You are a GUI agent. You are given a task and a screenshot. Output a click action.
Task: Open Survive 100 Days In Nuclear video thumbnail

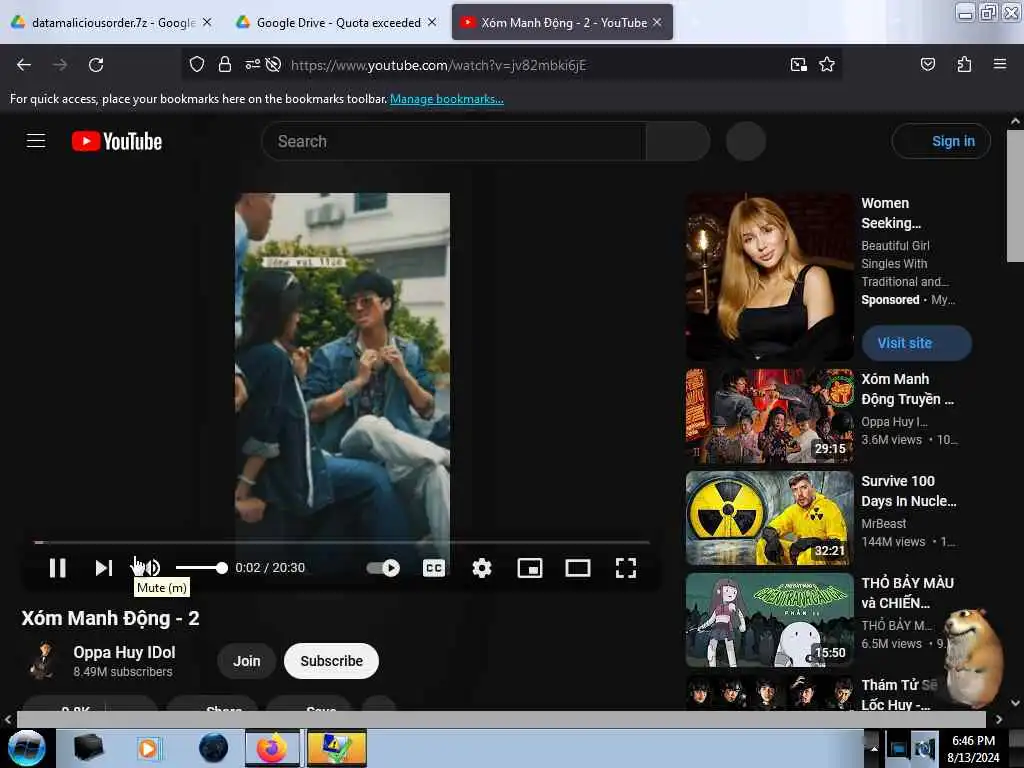point(769,518)
